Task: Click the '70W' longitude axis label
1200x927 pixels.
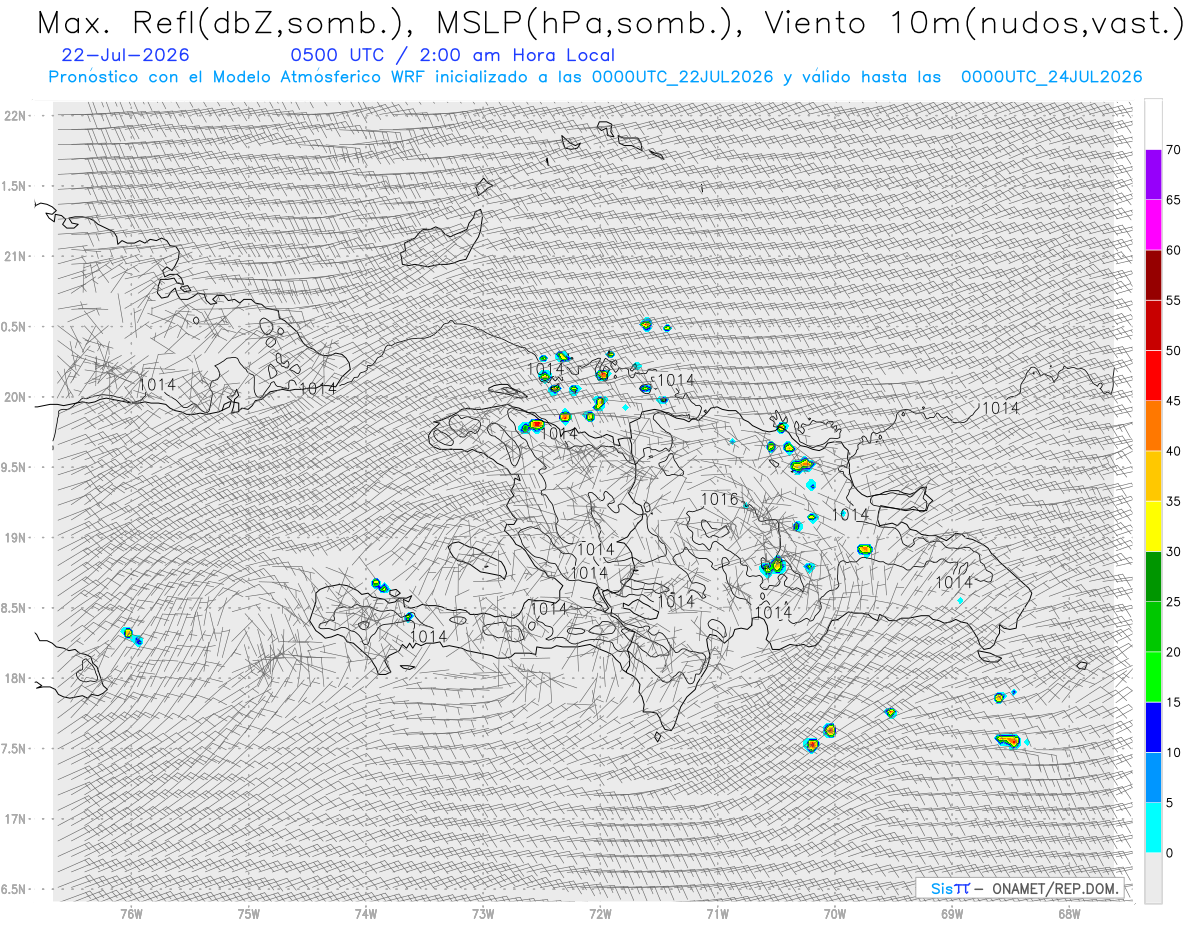Action: point(835,915)
